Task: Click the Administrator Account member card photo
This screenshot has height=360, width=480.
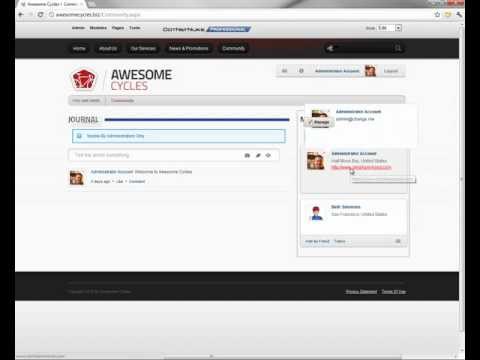Action: coord(316,161)
